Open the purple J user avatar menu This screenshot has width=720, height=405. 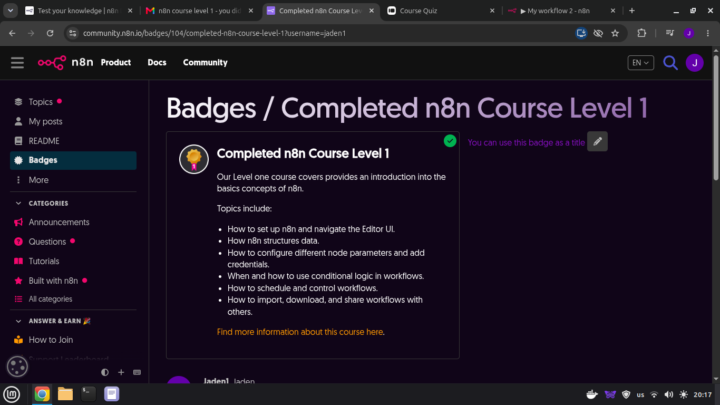coord(694,62)
